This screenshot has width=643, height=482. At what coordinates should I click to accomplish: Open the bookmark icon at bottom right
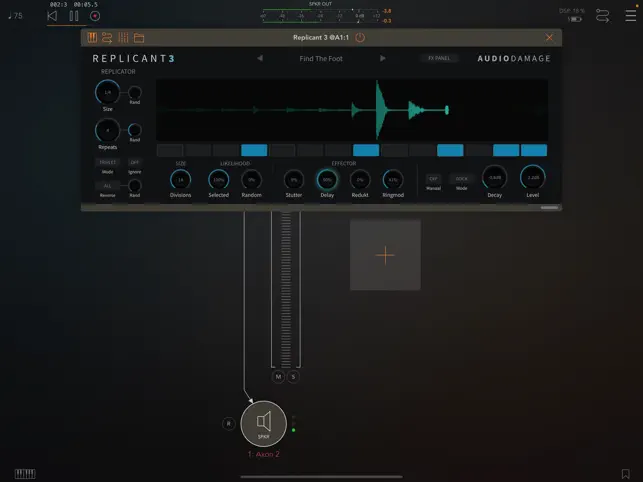[x=625, y=474]
